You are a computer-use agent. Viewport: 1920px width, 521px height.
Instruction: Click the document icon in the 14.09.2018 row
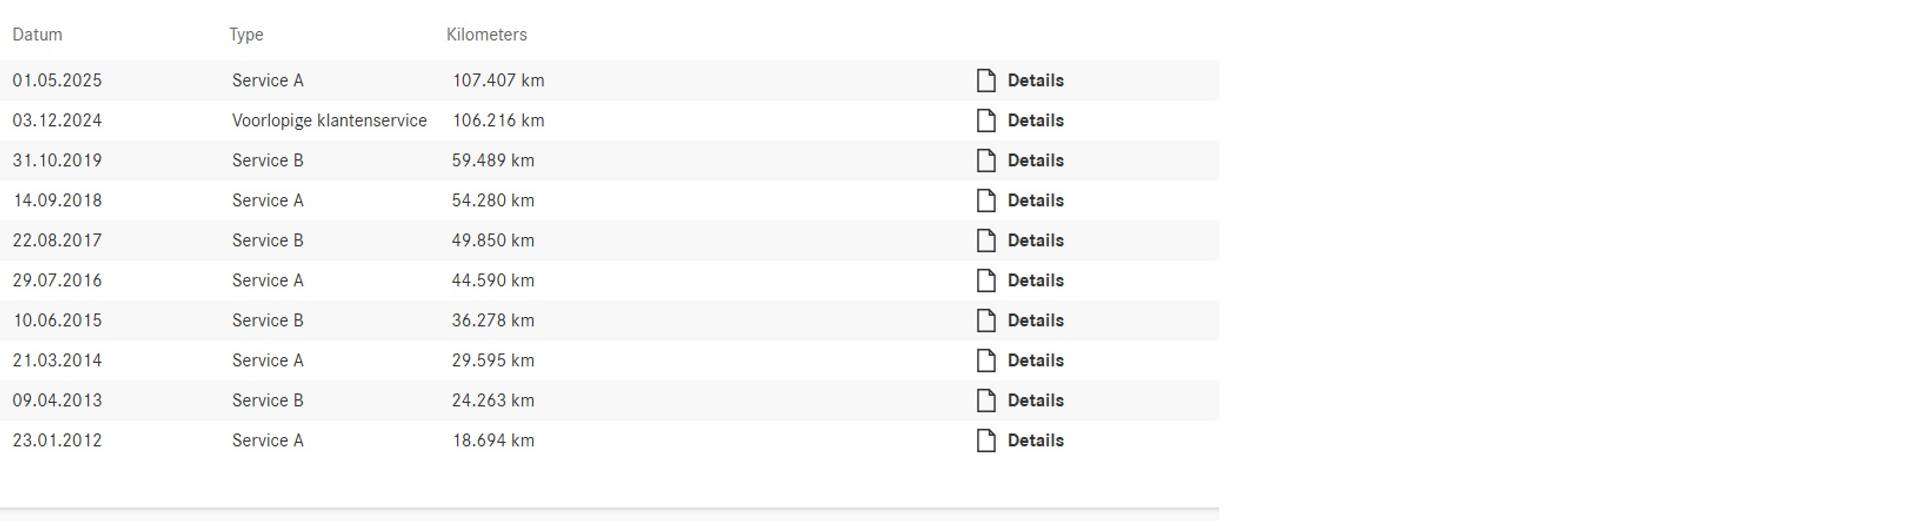coord(986,201)
